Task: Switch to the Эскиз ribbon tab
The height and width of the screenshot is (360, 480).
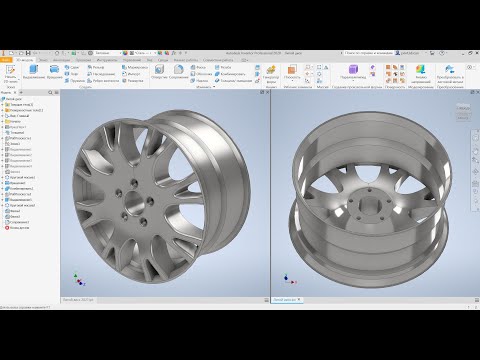Action: click(43, 60)
